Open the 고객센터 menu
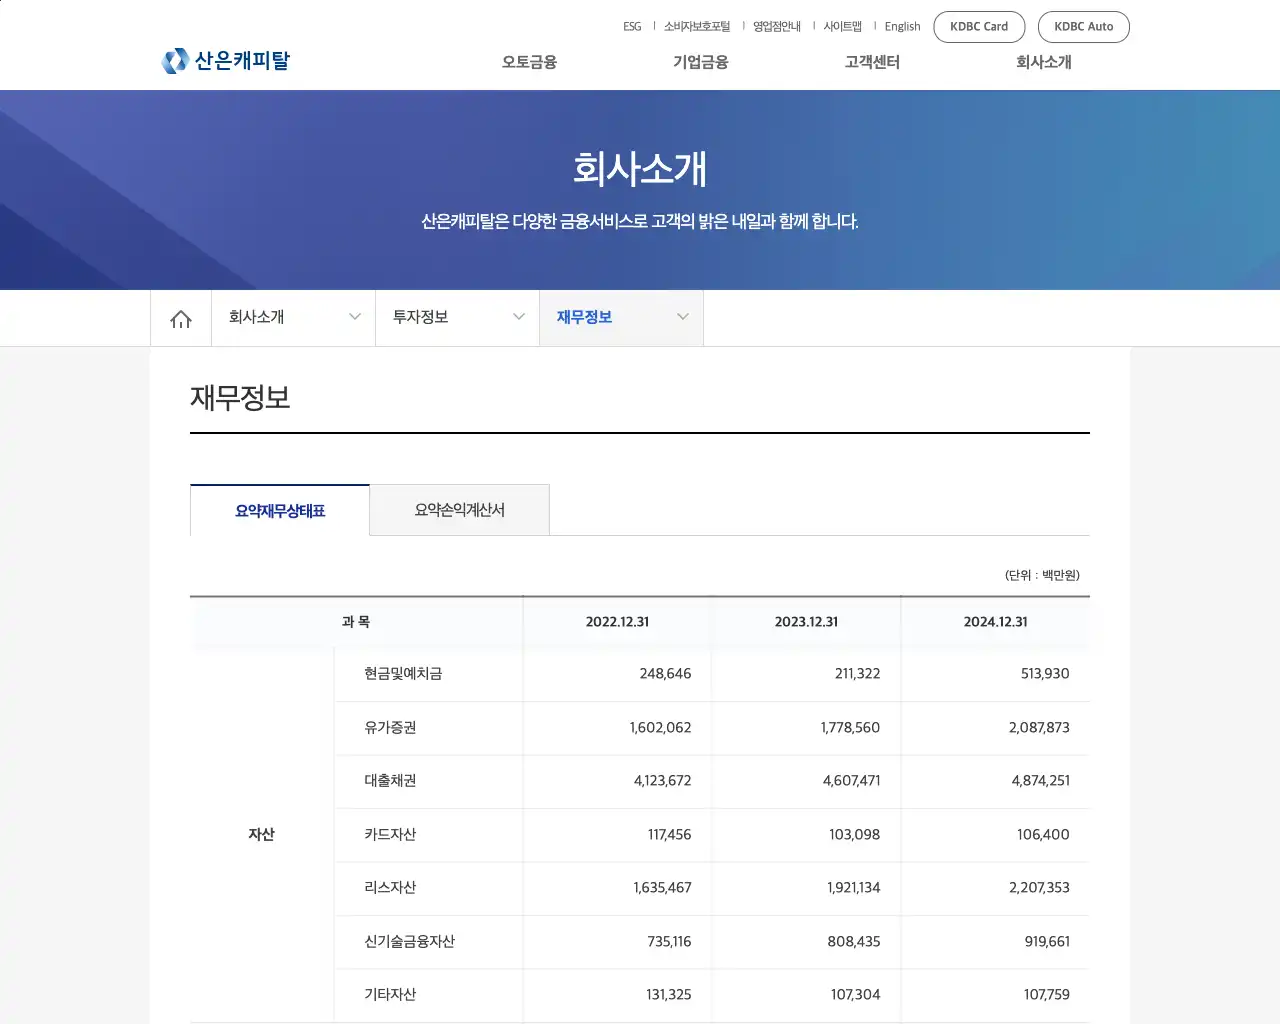This screenshot has height=1024, width=1280. click(870, 62)
